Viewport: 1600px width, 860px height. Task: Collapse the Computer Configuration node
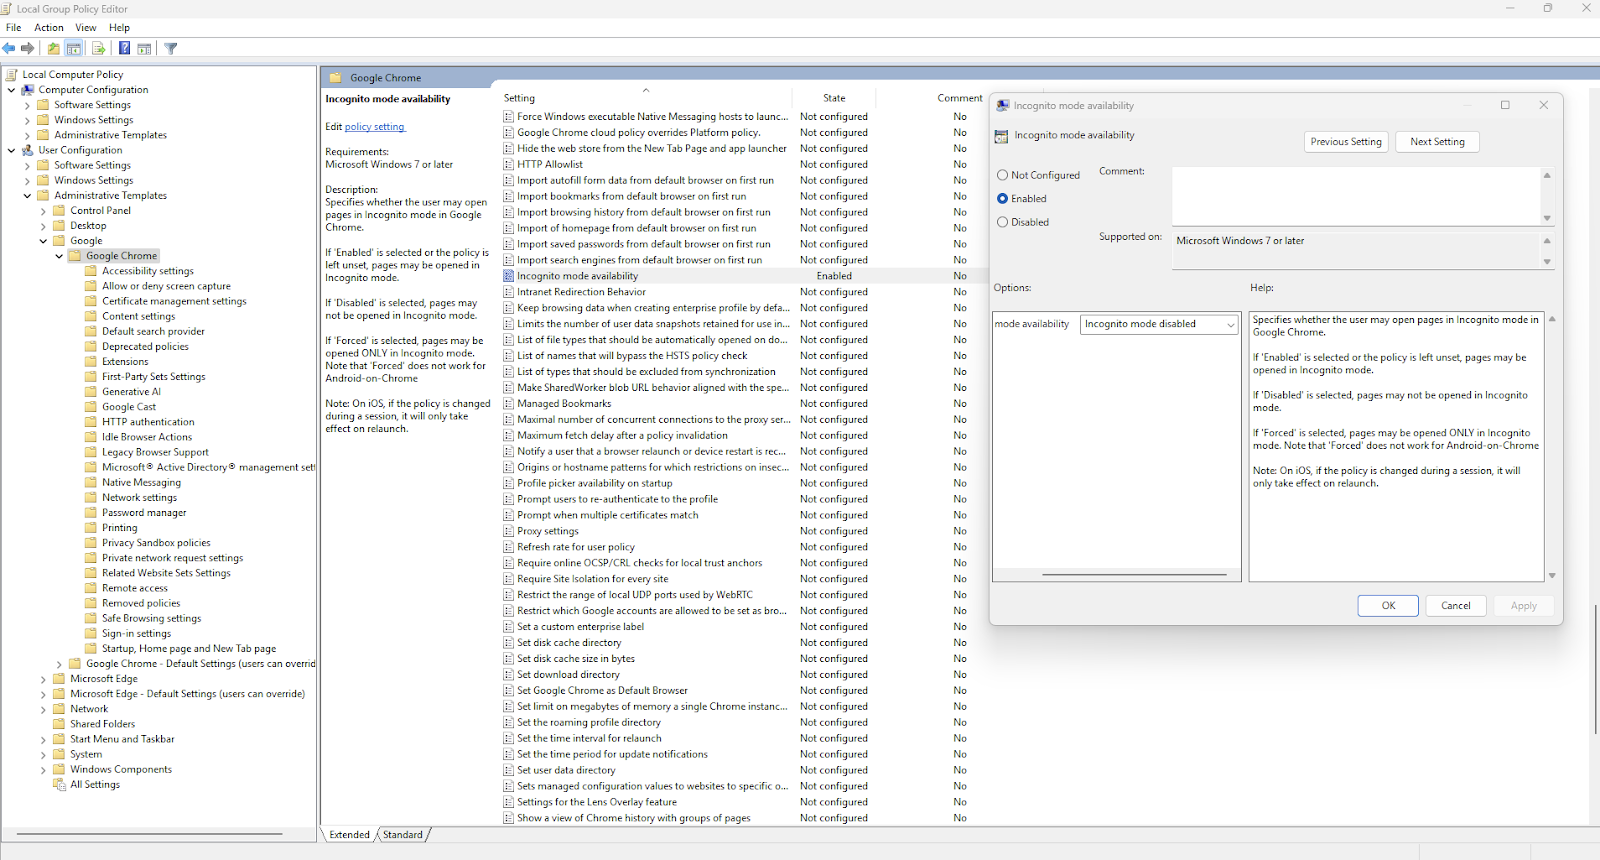click(12, 90)
